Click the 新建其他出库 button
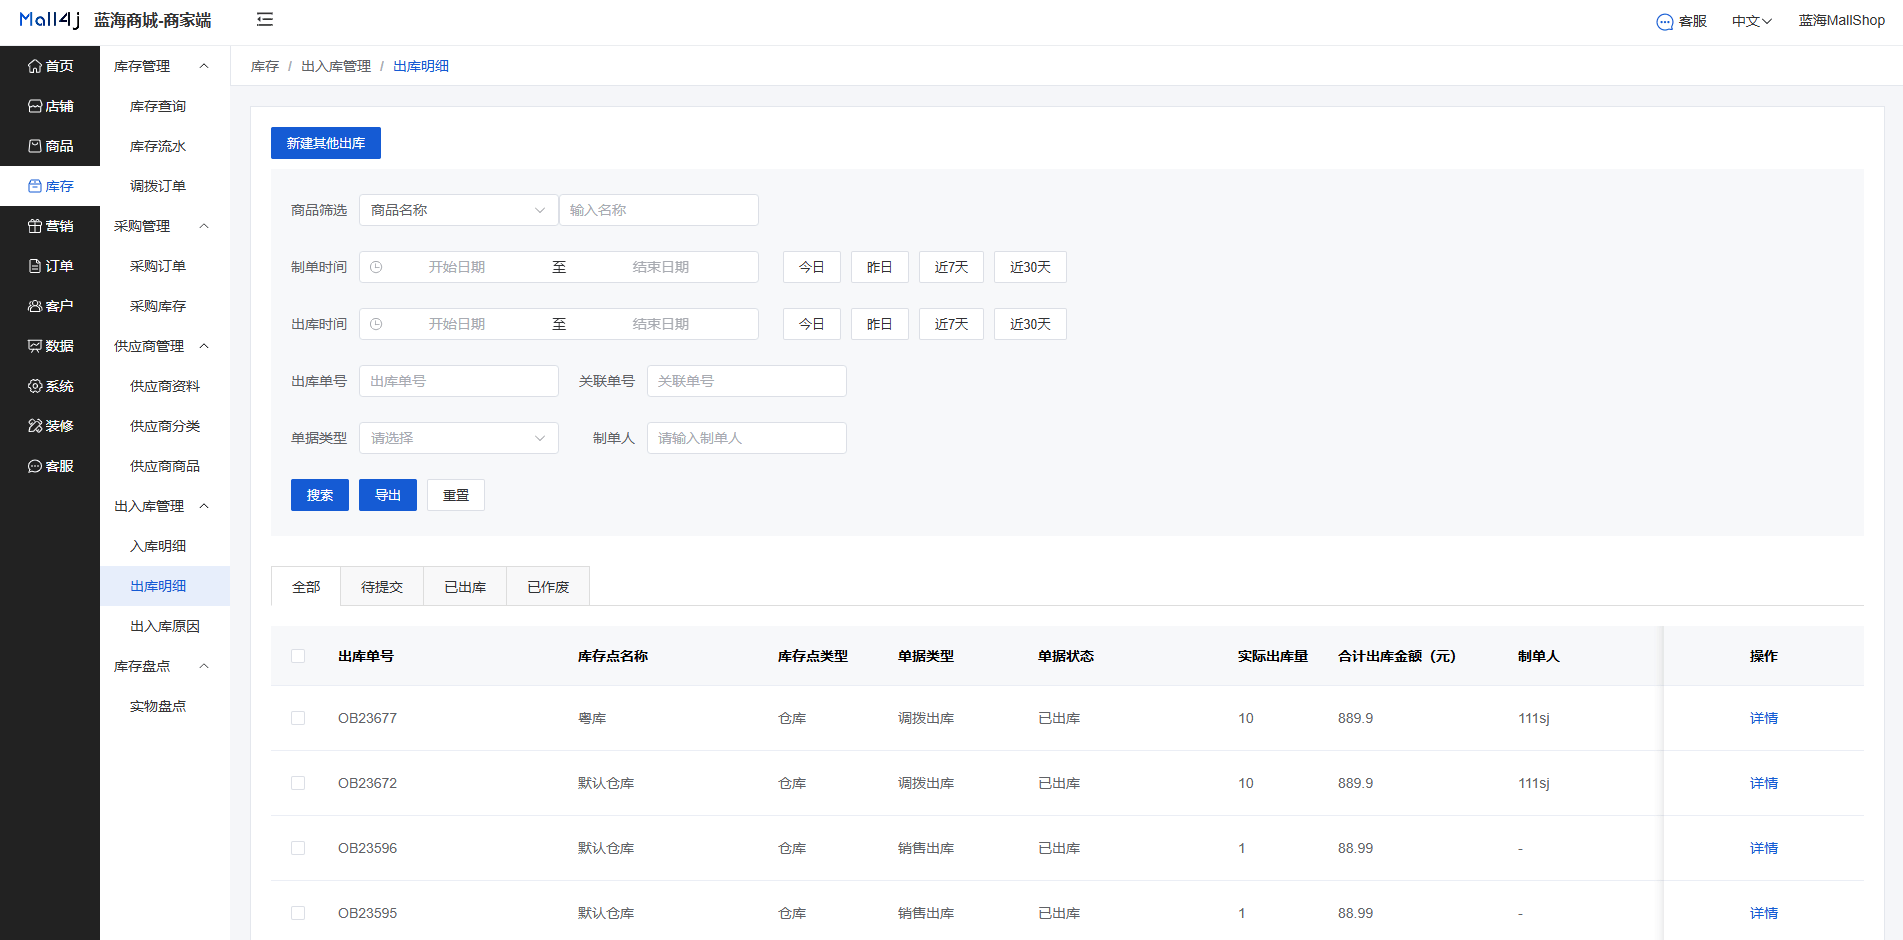1903x940 pixels. 326,143
